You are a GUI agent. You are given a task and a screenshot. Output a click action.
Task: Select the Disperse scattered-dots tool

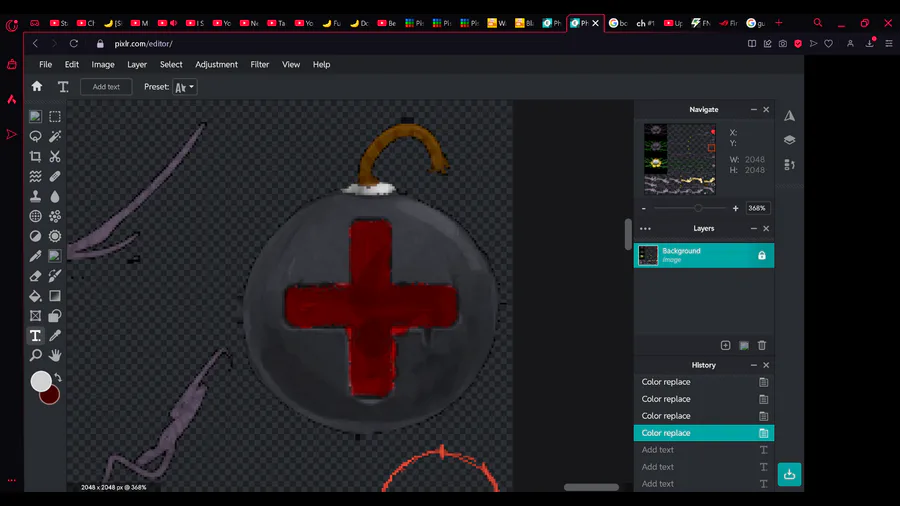tap(55, 216)
